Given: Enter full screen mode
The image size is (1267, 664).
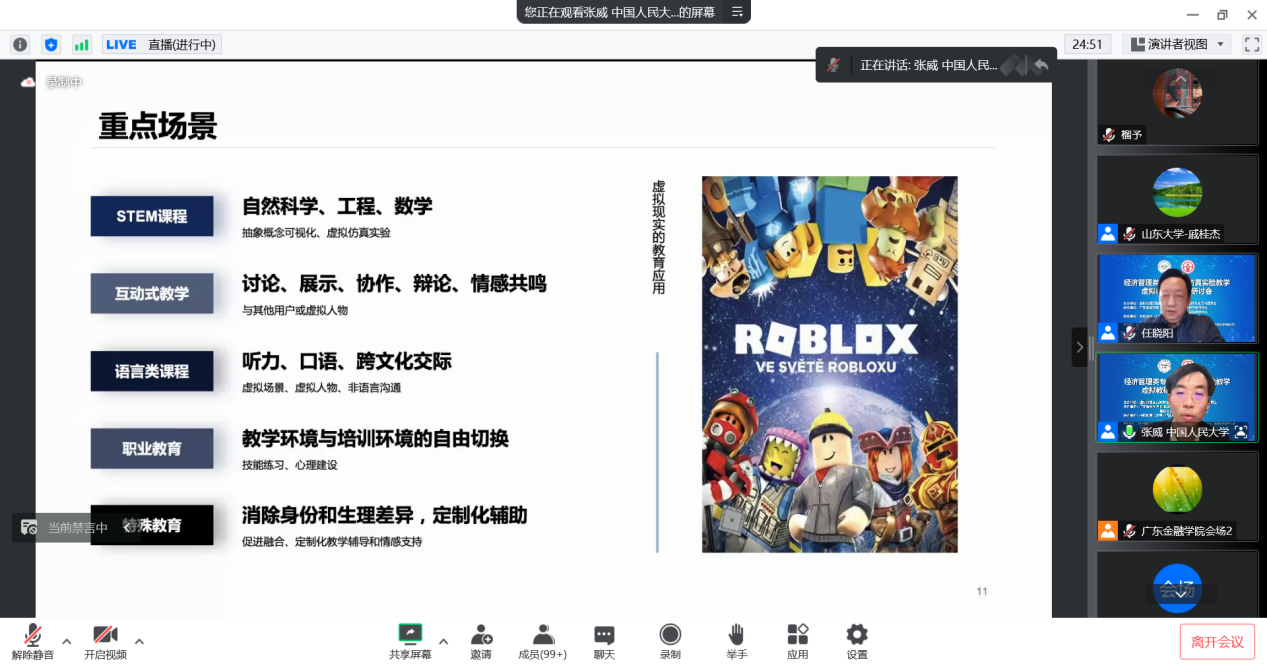Looking at the screenshot, I should click(x=1252, y=44).
